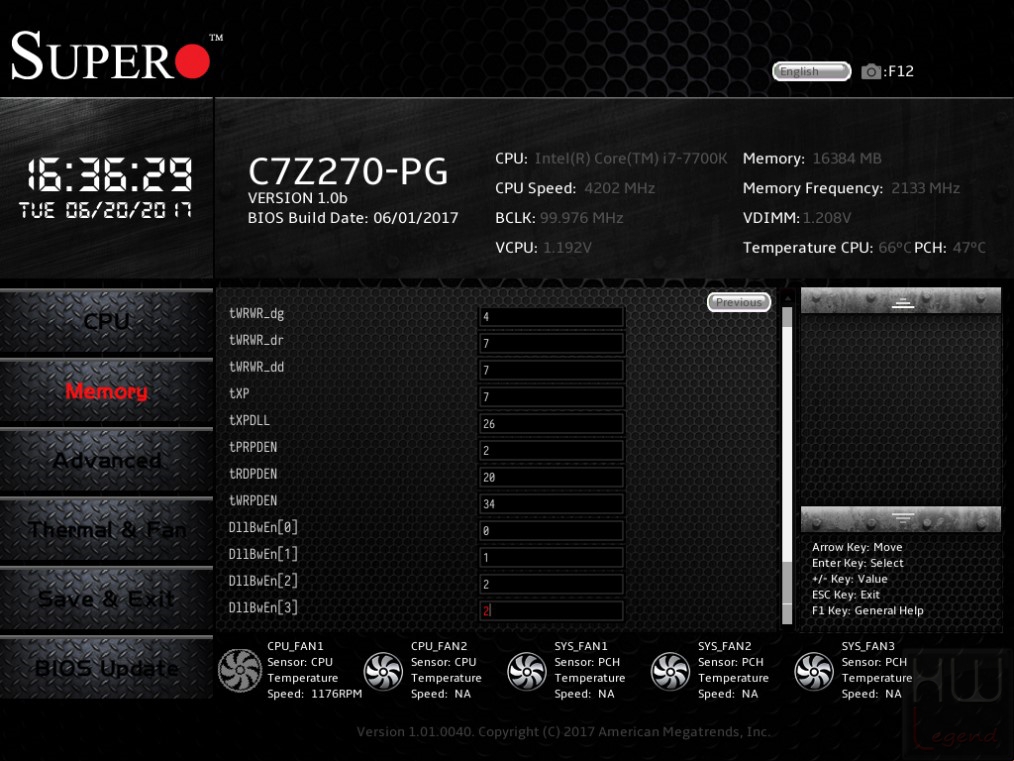Select the DllBwEn[3] value field

click(551, 611)
